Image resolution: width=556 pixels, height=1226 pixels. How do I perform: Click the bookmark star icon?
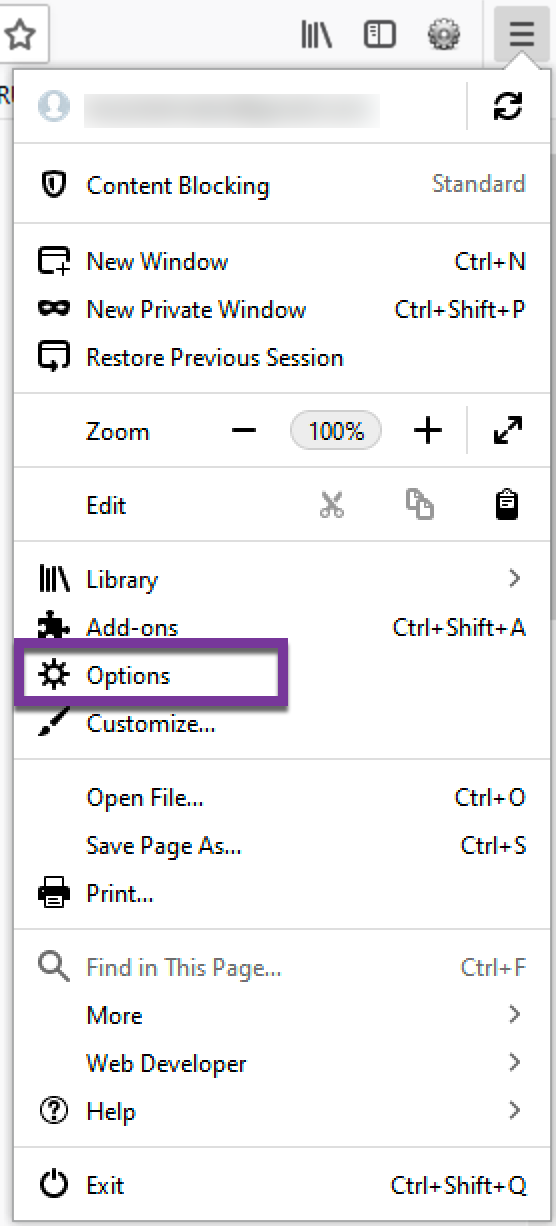pos(20,36)
